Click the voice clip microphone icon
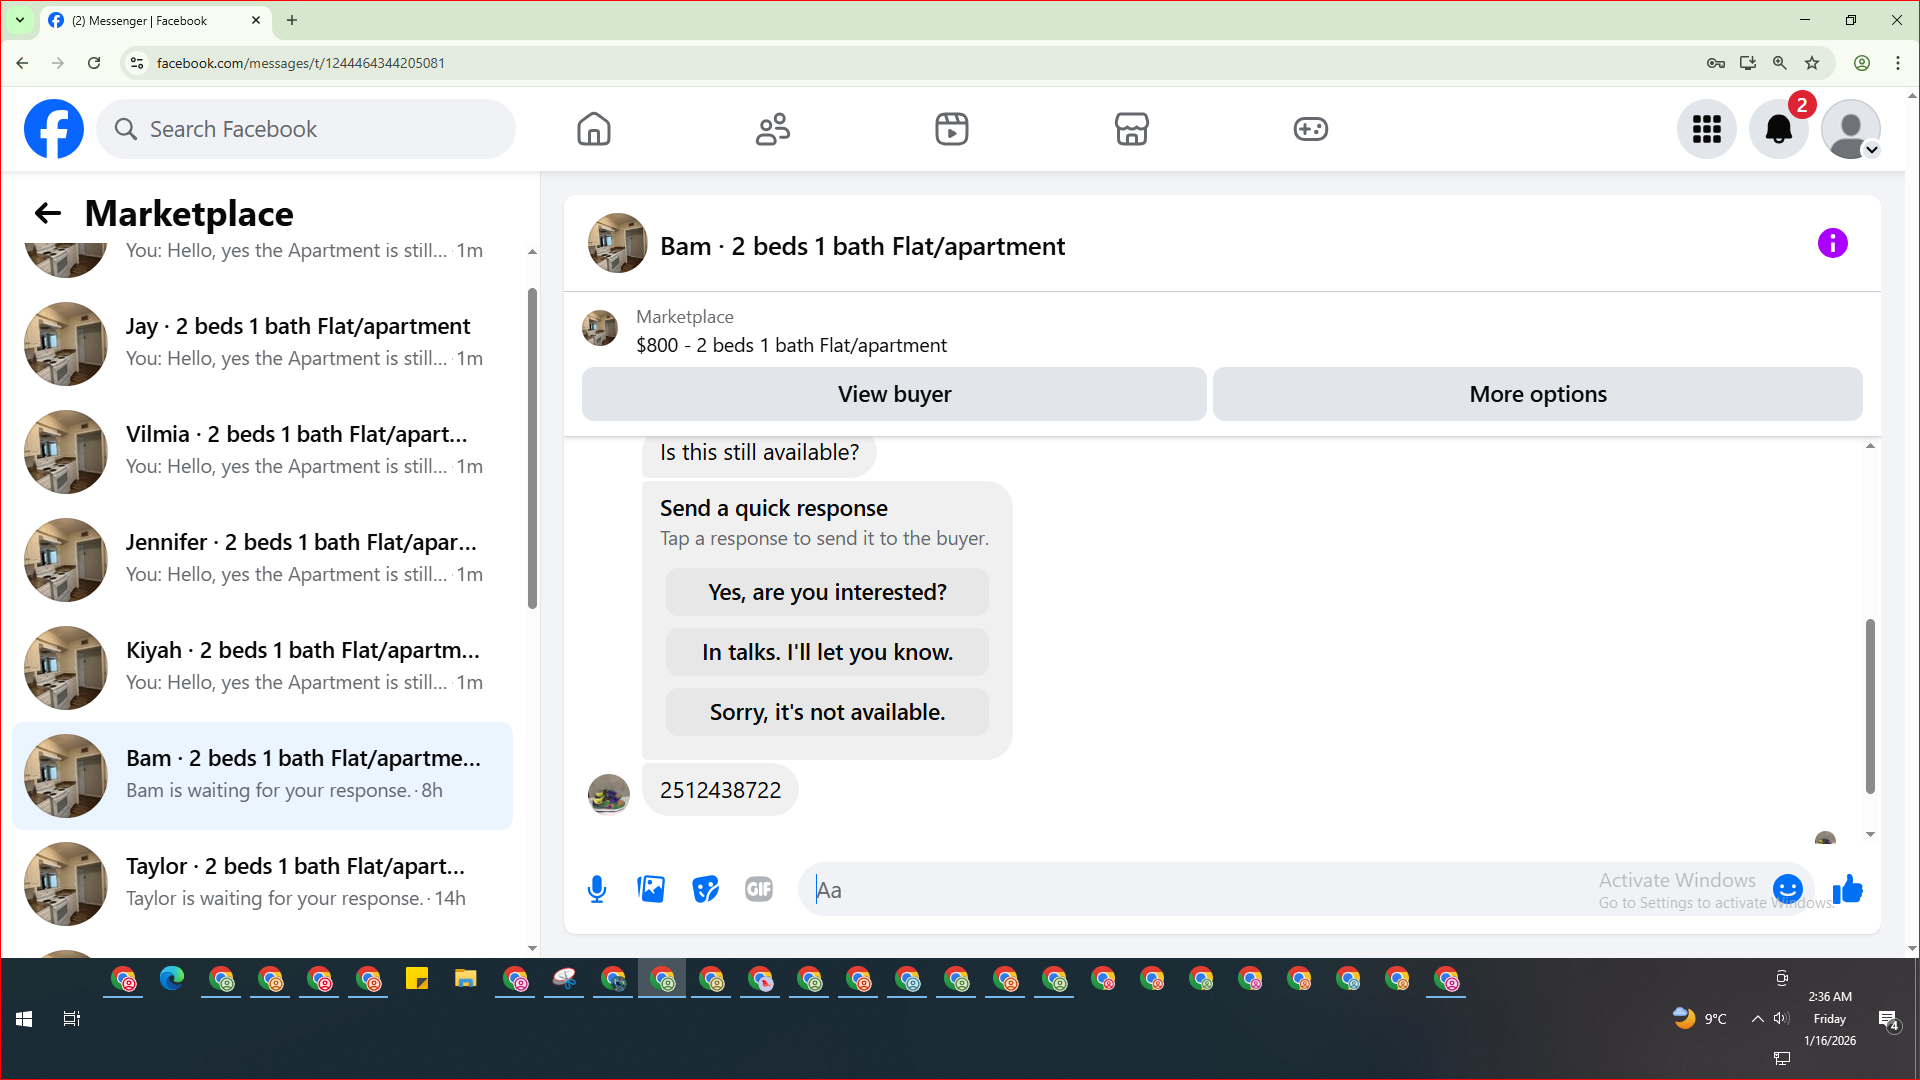Viewport: 1920px width, 1080px height. tap(597, 889)
